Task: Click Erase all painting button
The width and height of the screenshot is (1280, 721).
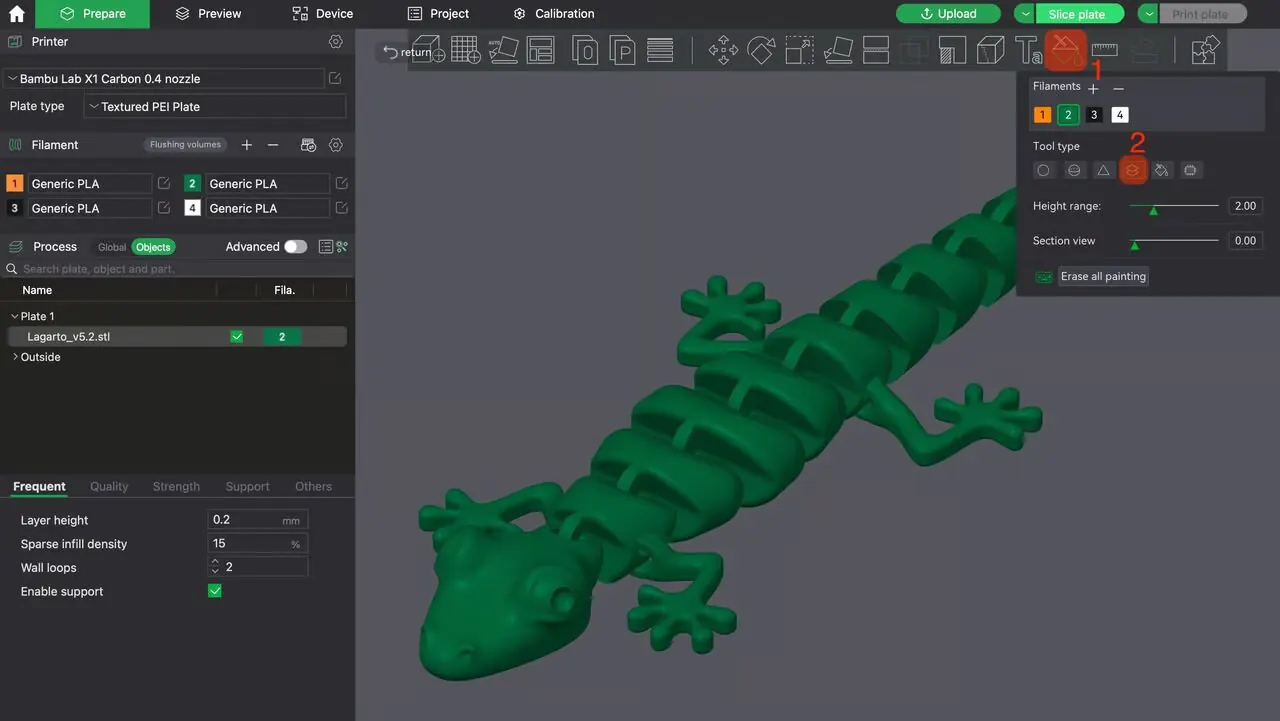Action: (x=1103, y=276)
